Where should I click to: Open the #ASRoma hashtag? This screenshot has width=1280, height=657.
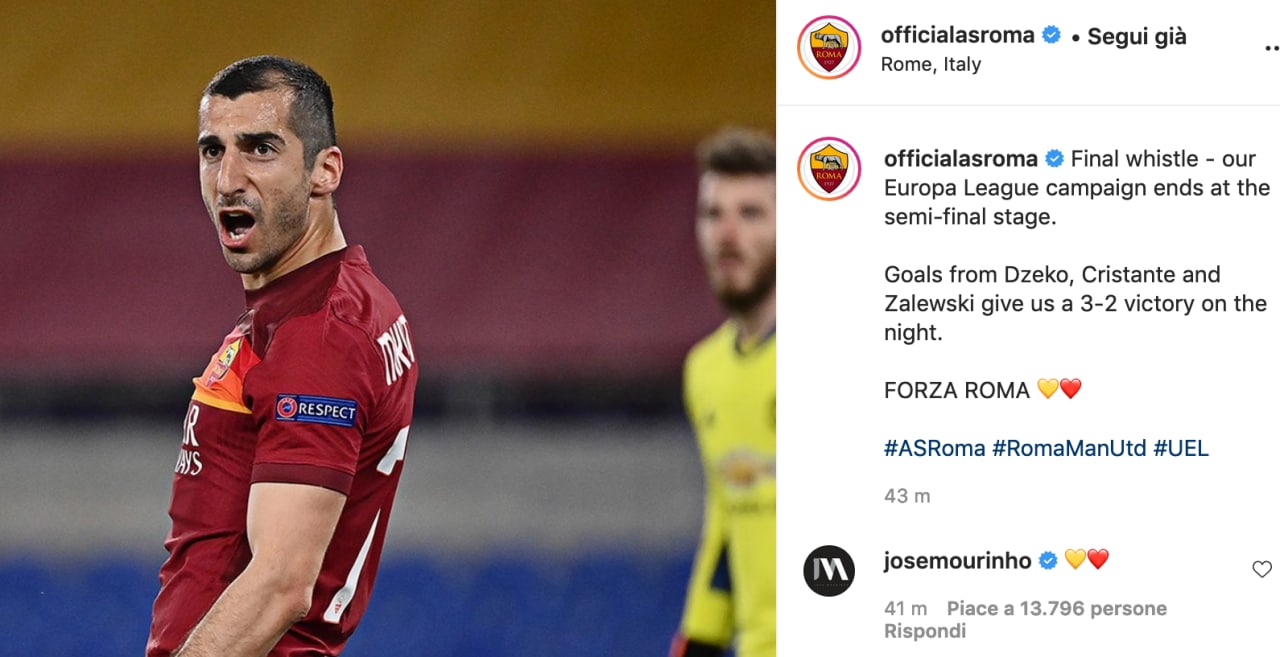pyautogui.click(x=935, y=448)
